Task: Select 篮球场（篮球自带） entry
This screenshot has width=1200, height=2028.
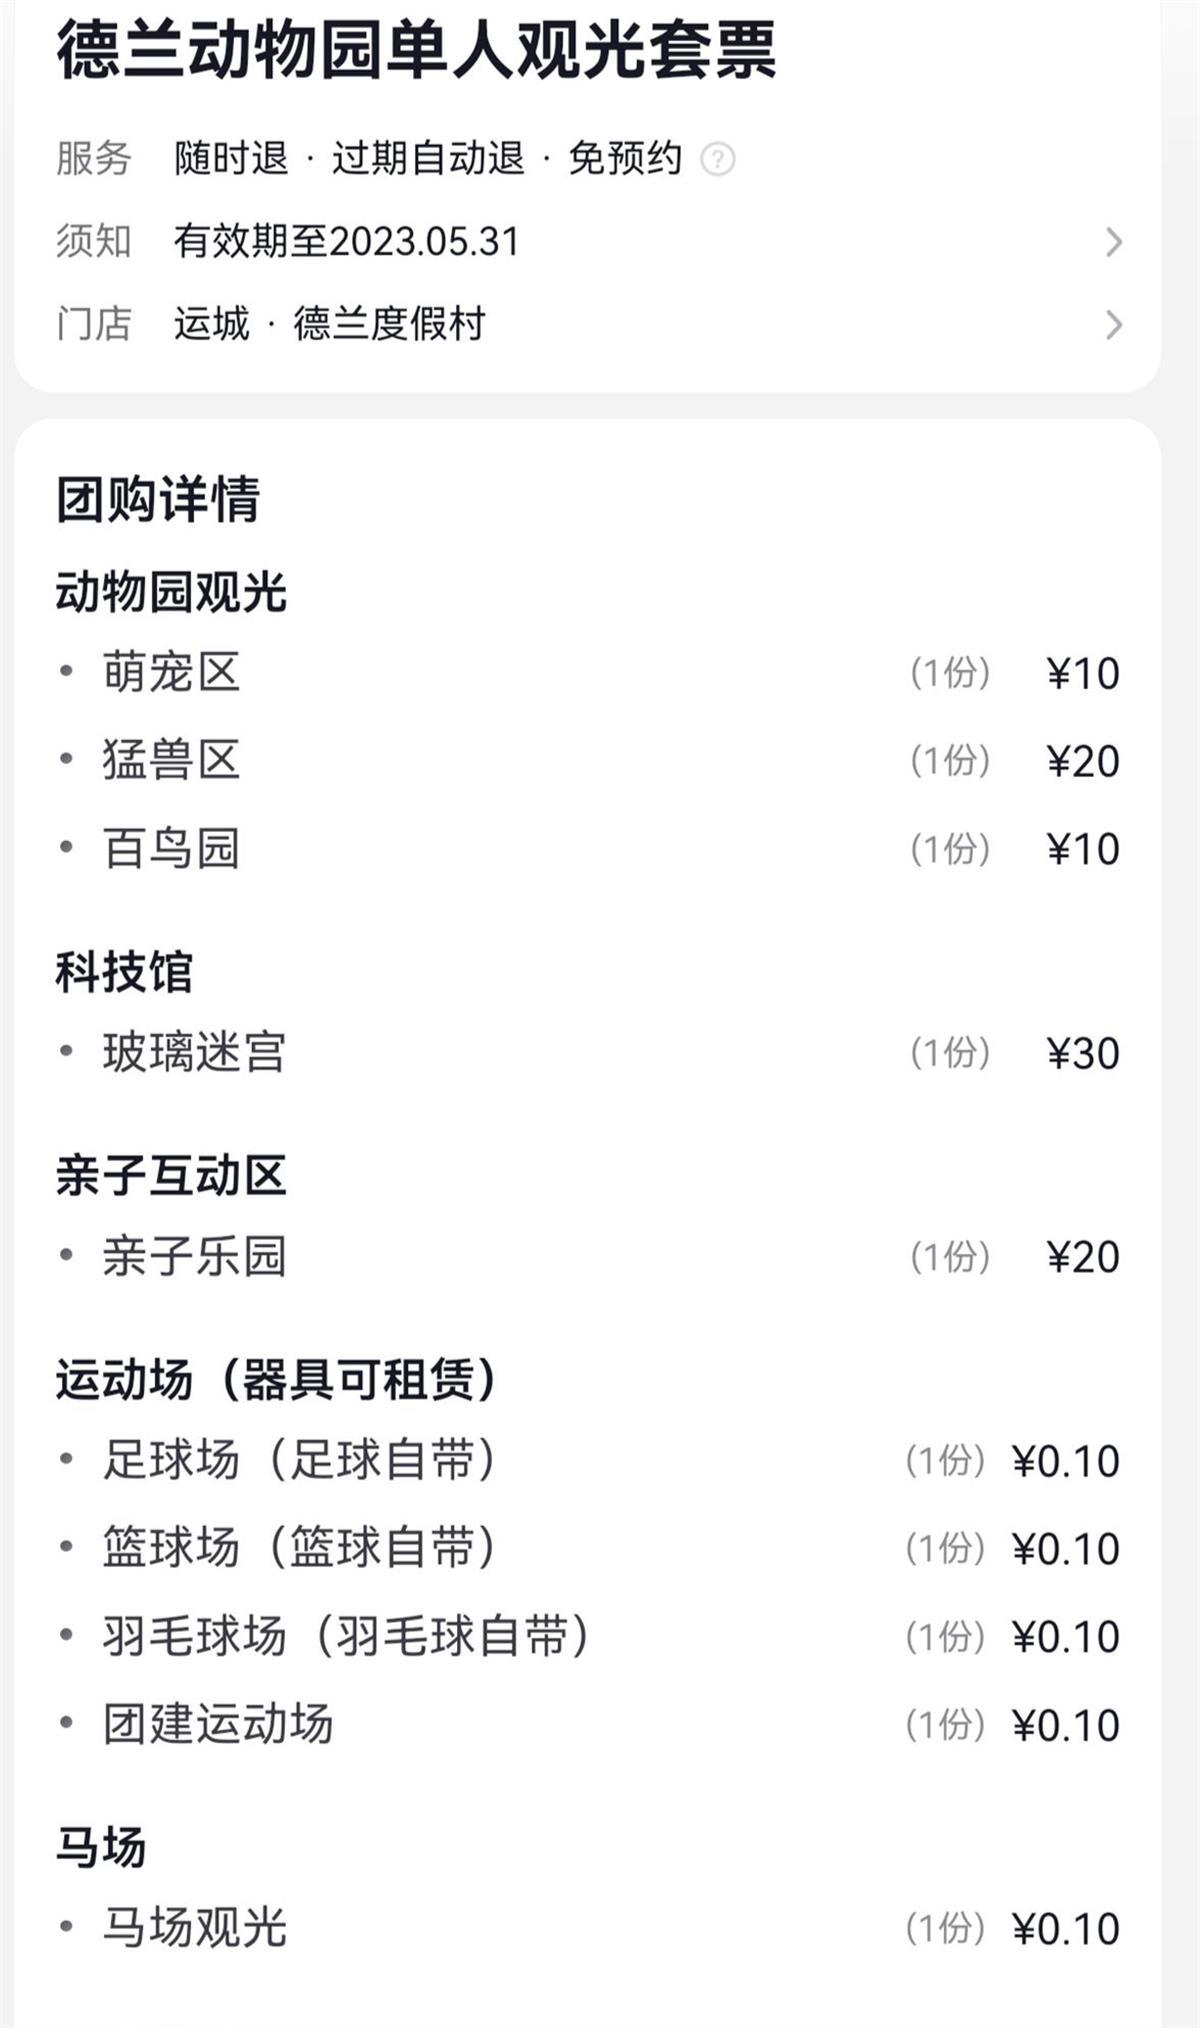Action: click(x=298, y=1548)
